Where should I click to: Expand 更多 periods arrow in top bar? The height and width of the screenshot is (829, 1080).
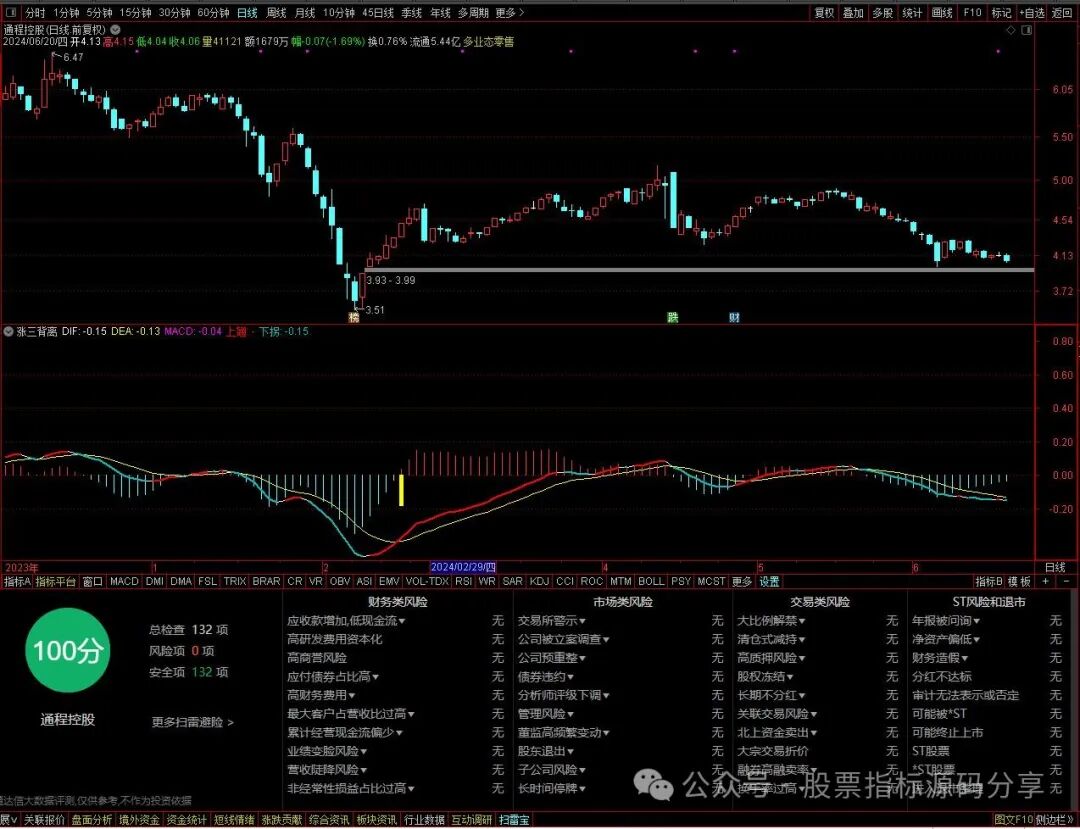[510, 12]
